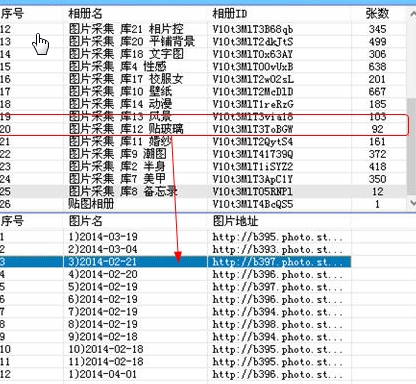Select image 10)2014-02-18
Screen dimensions: 416x384
pos(106,349)
